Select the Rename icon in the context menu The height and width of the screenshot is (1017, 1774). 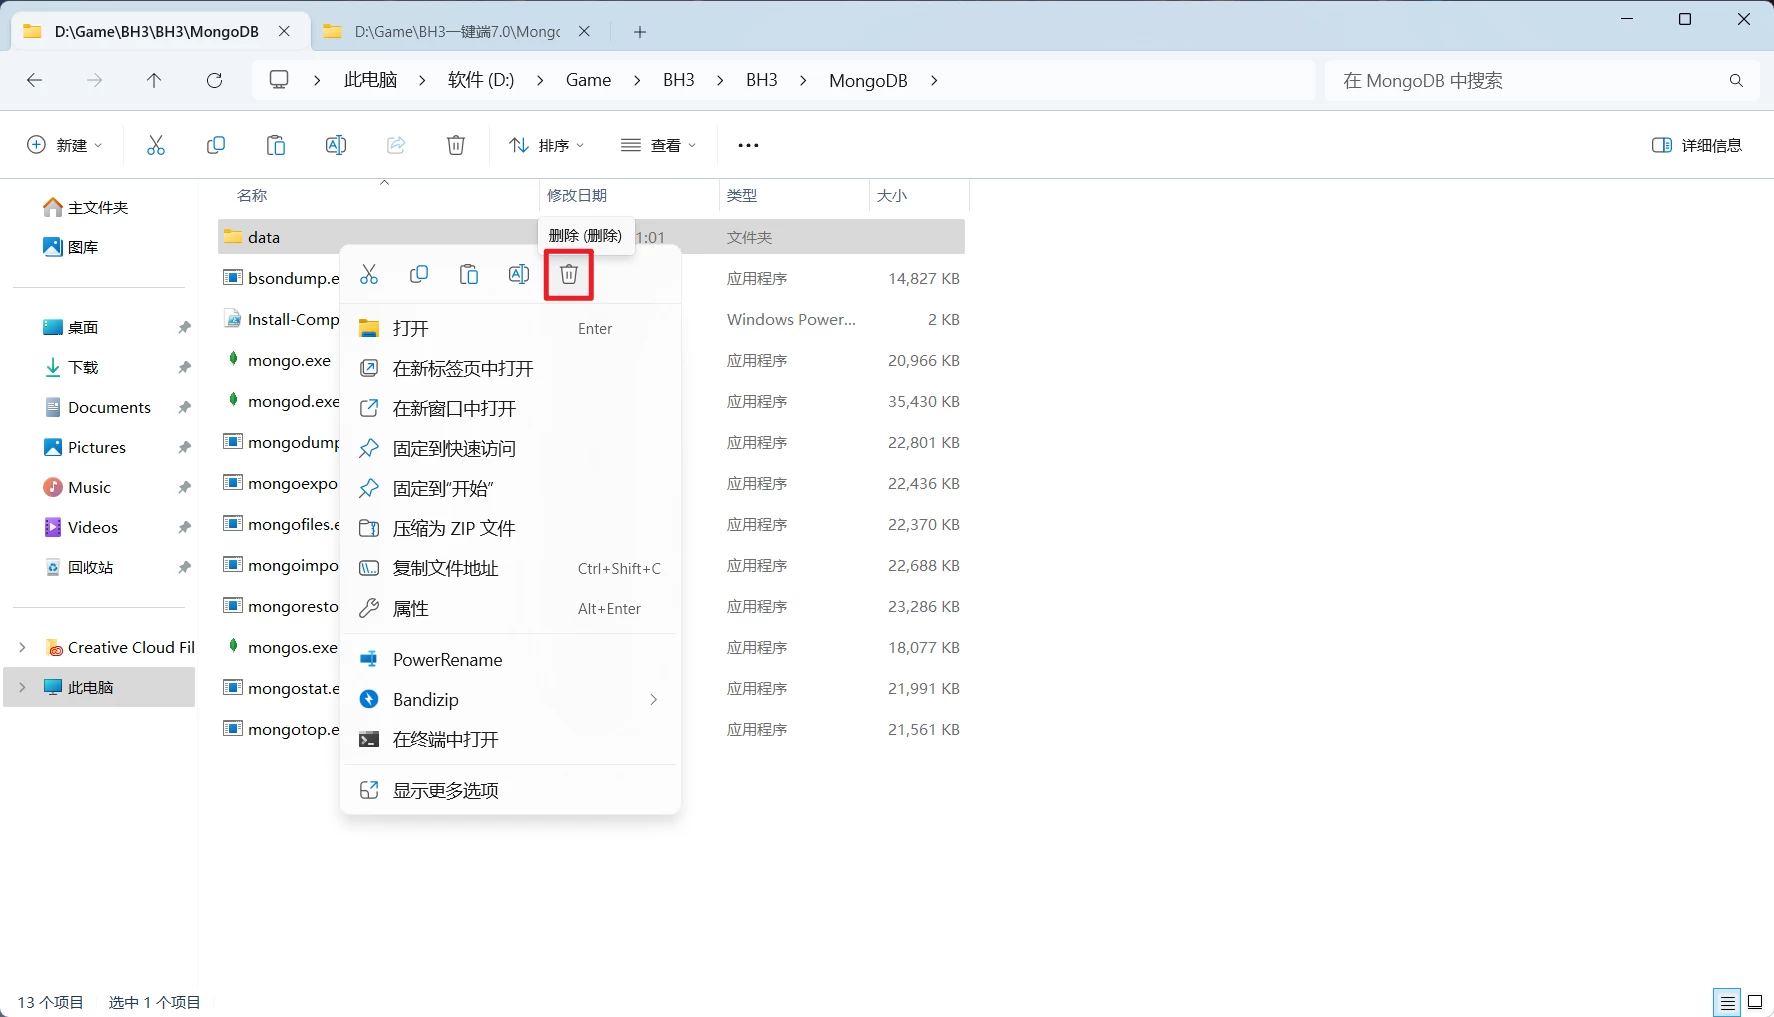(x=518, y=274)
